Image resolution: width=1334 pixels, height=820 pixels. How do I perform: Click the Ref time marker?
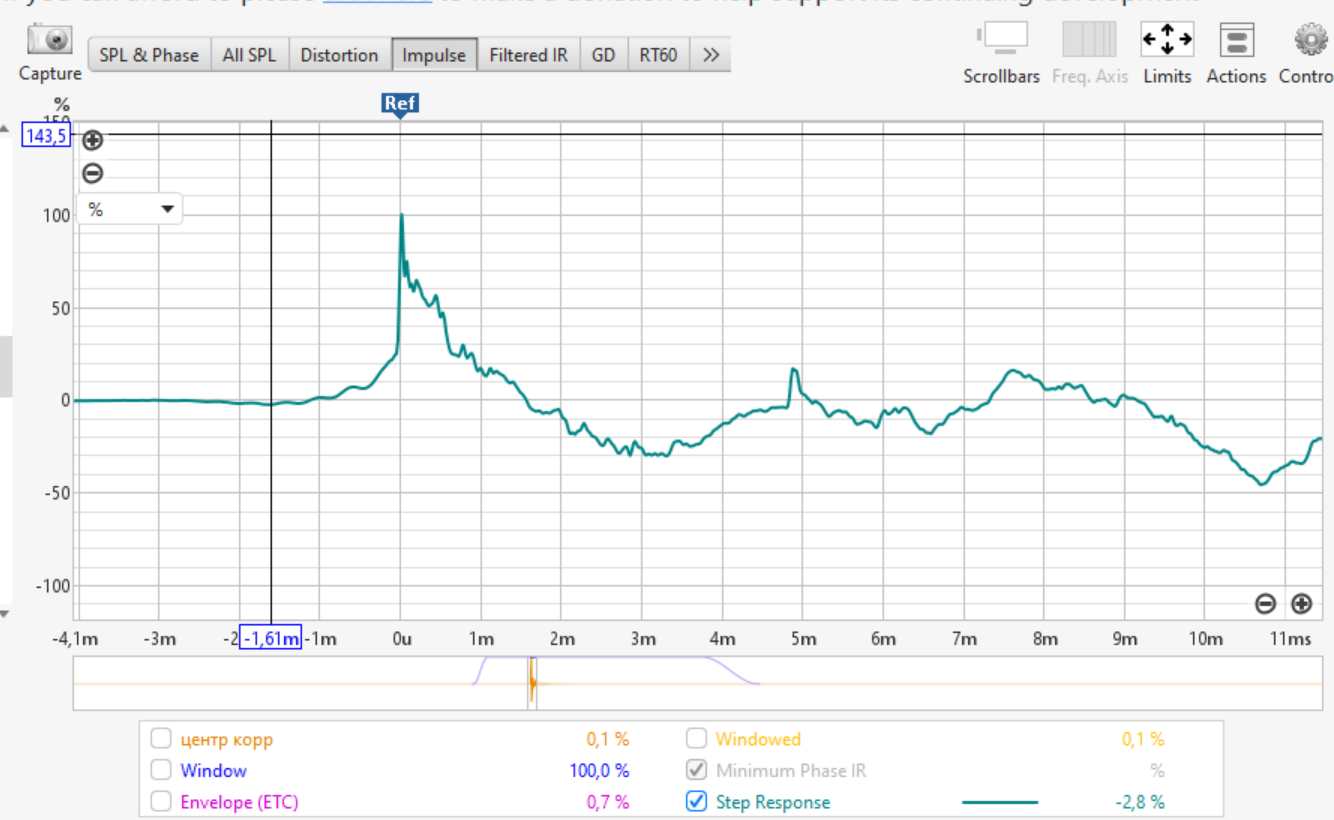pos(400,104)
